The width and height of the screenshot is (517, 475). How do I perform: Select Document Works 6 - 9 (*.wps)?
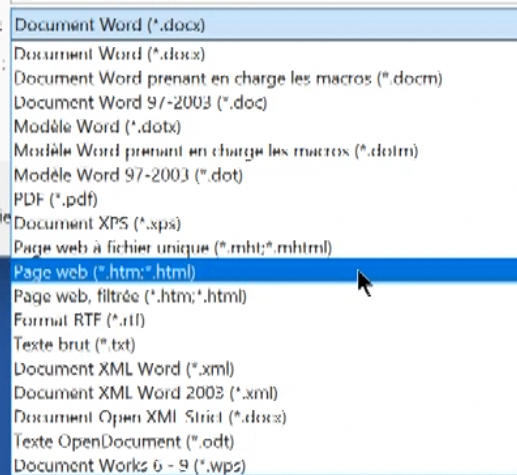click(x=264, y=466)
